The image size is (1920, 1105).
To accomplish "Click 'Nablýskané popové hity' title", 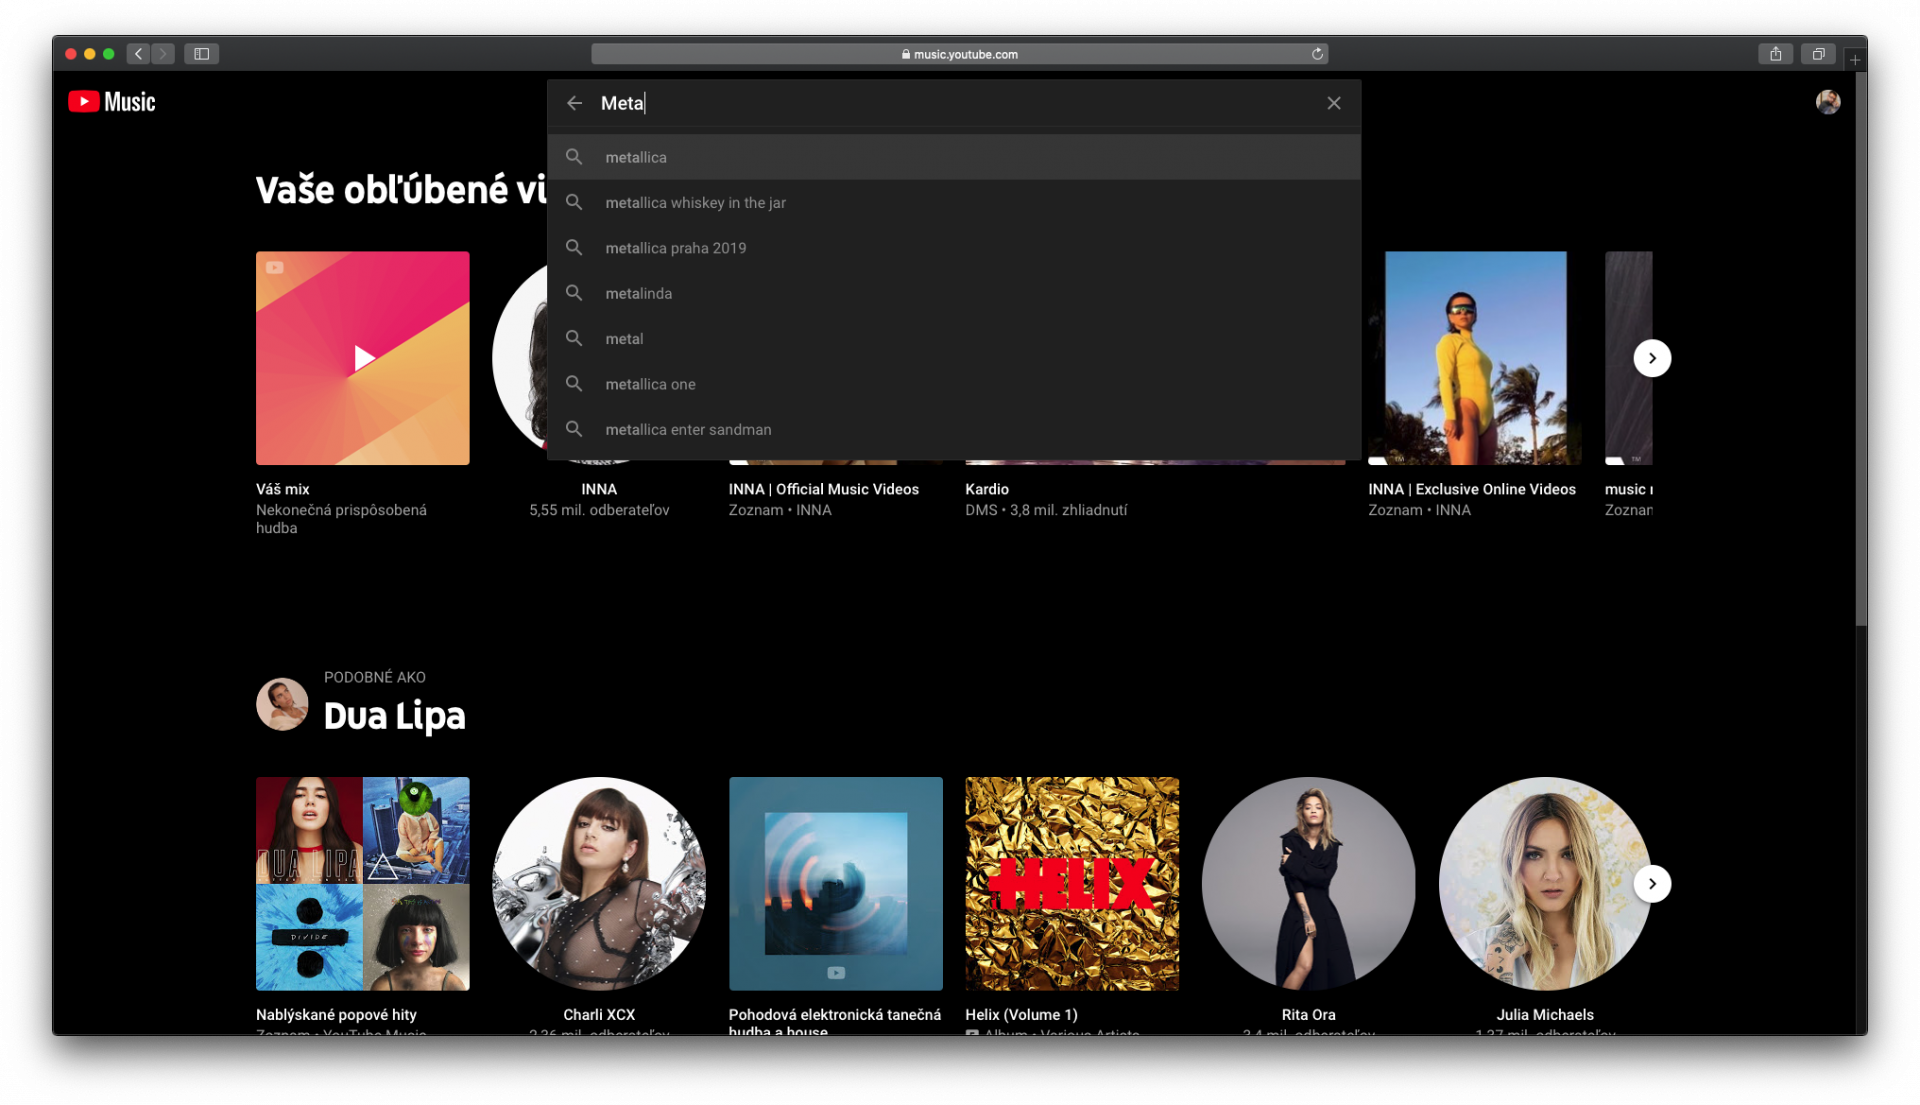I will (x=336, y=1014).
